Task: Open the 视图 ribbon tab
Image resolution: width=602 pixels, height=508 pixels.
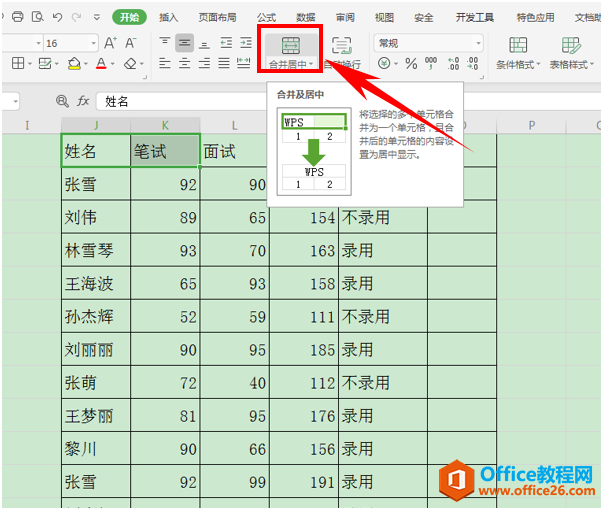Action: click(x=384, y=17)
